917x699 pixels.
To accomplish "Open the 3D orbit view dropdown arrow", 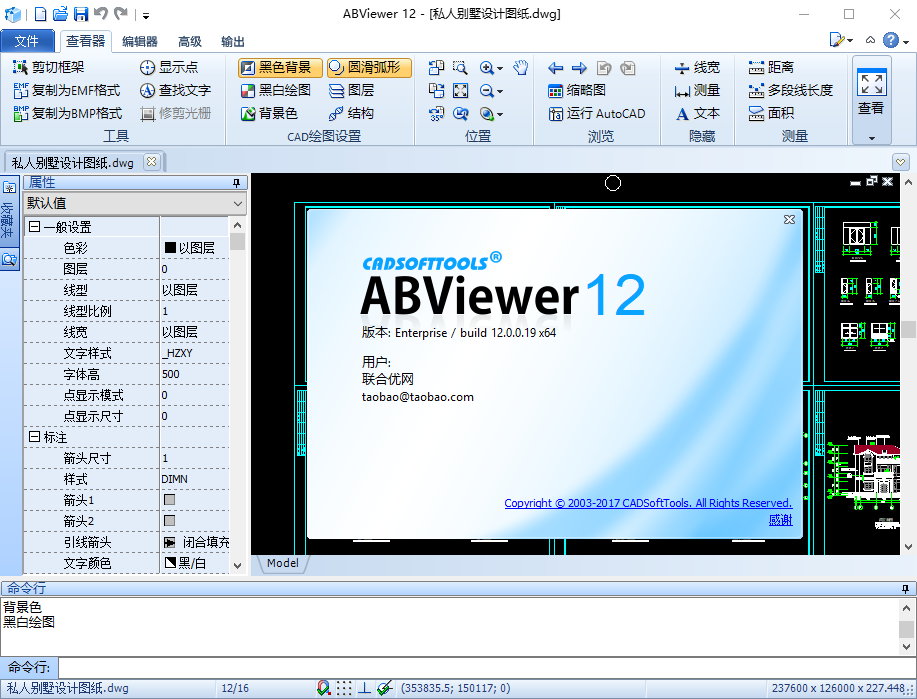I will pos(500,114).
